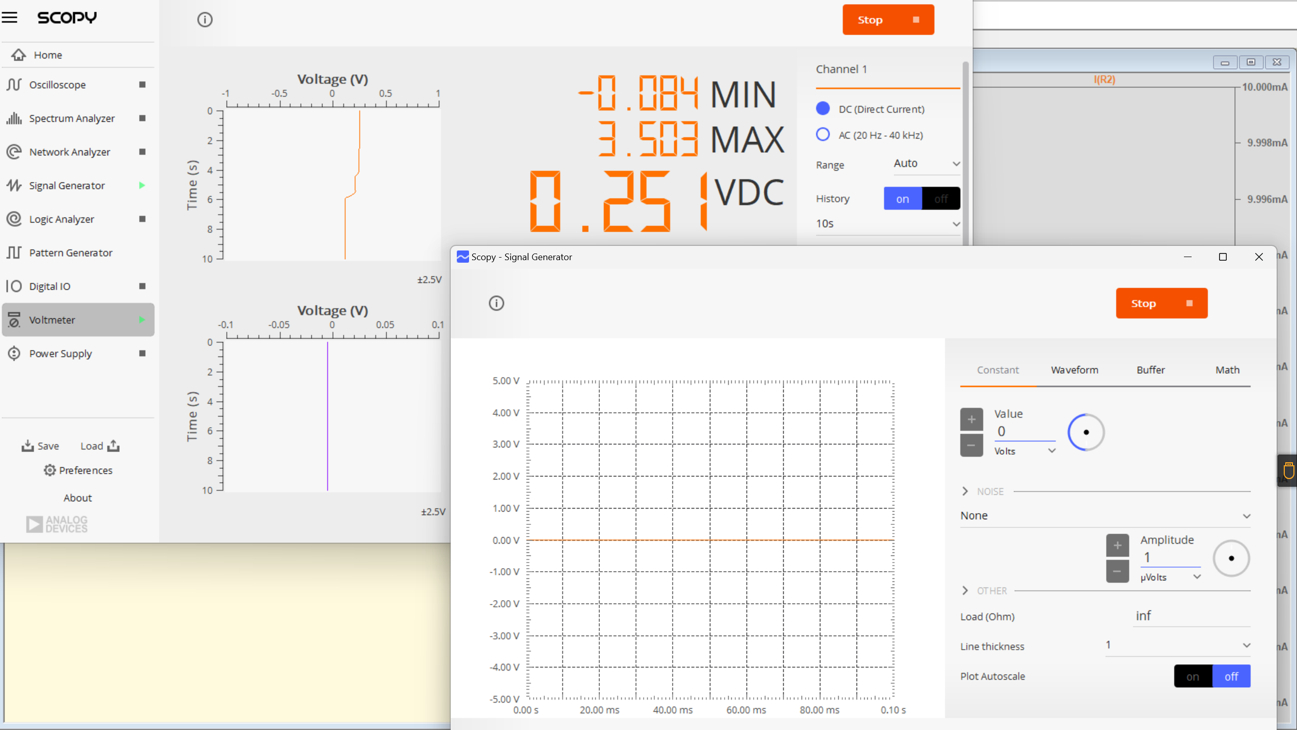The image size is (1299, 730).
Task: Open the About page
Action: coord(77,498)
